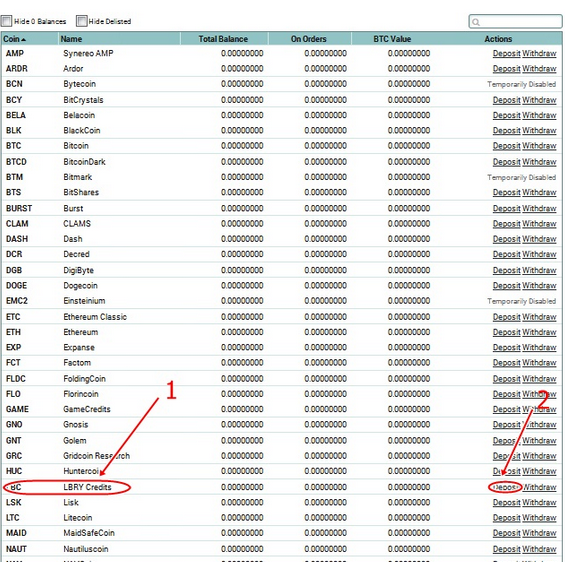Sort by BTC Value column header
Viewport: 565px width, 562px height.
pyautogui.click(x=392, y=39)
